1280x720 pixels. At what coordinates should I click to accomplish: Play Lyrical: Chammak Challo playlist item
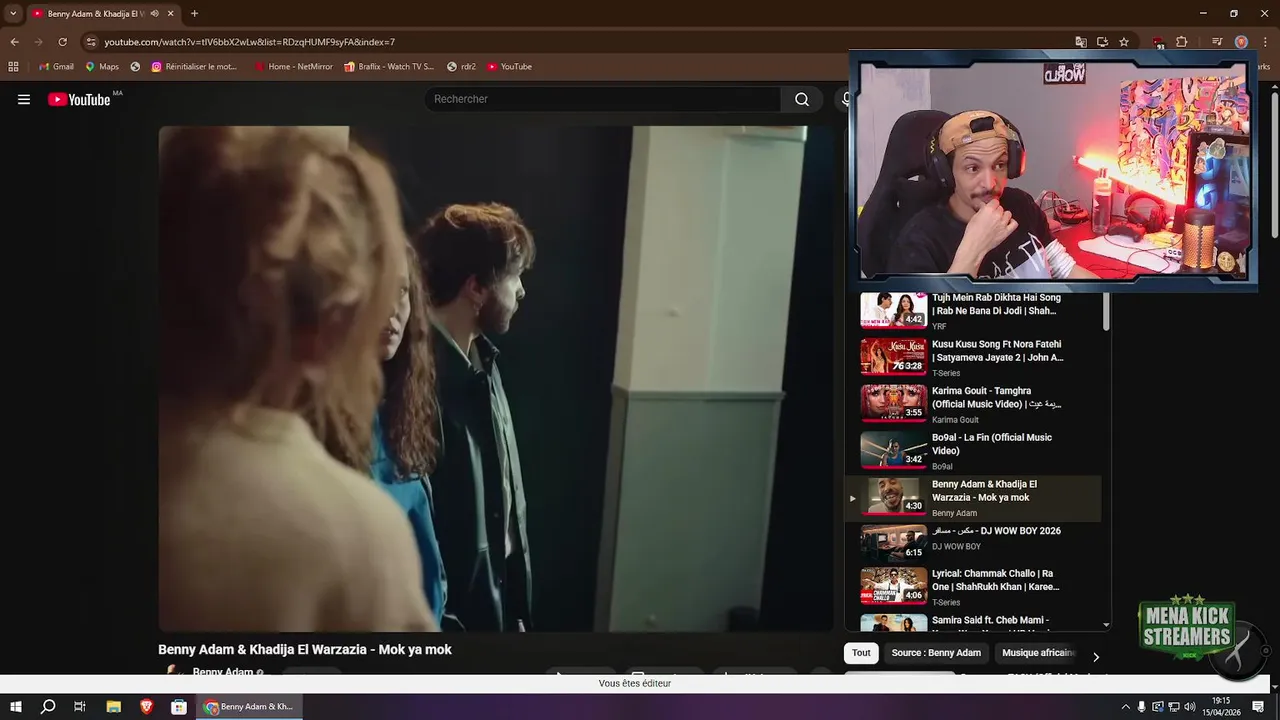tap(972, 586)
